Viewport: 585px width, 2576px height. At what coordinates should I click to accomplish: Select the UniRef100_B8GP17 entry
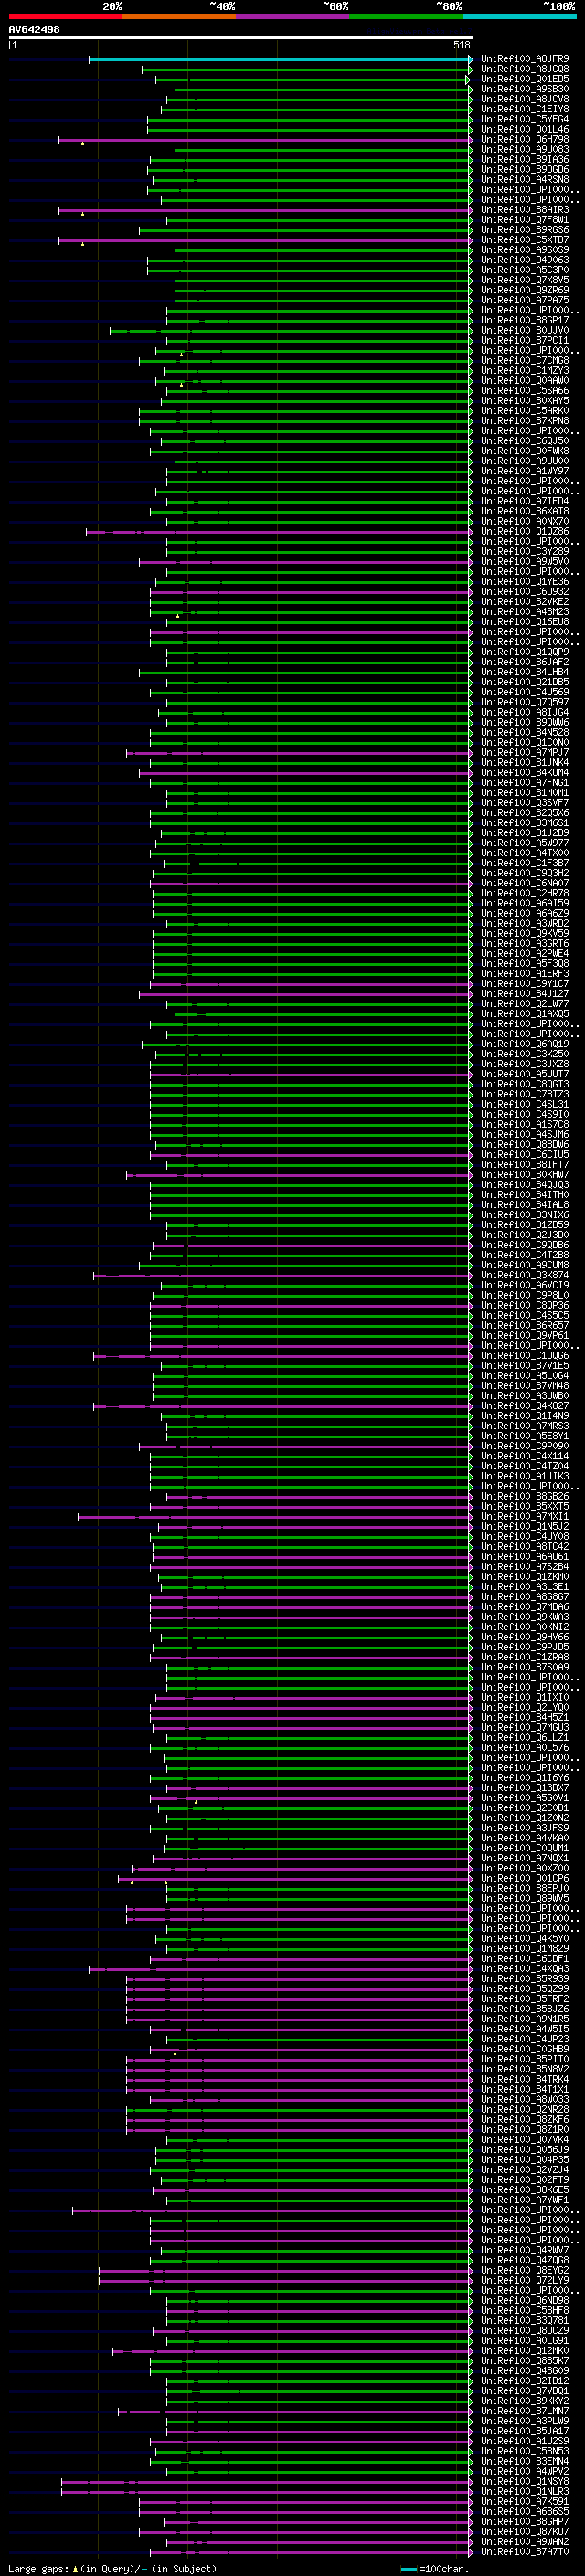coord(524,320)
